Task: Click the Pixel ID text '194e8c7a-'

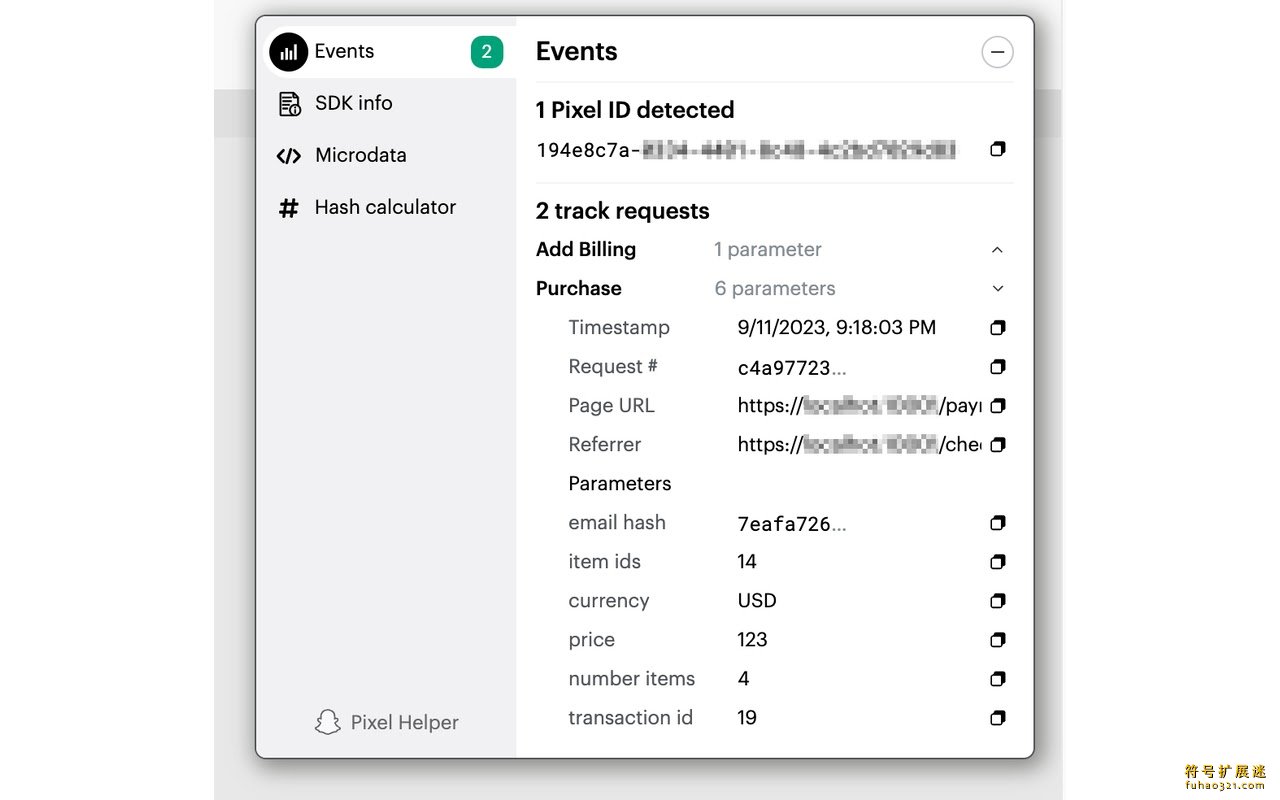Action: tap(589, 150)
